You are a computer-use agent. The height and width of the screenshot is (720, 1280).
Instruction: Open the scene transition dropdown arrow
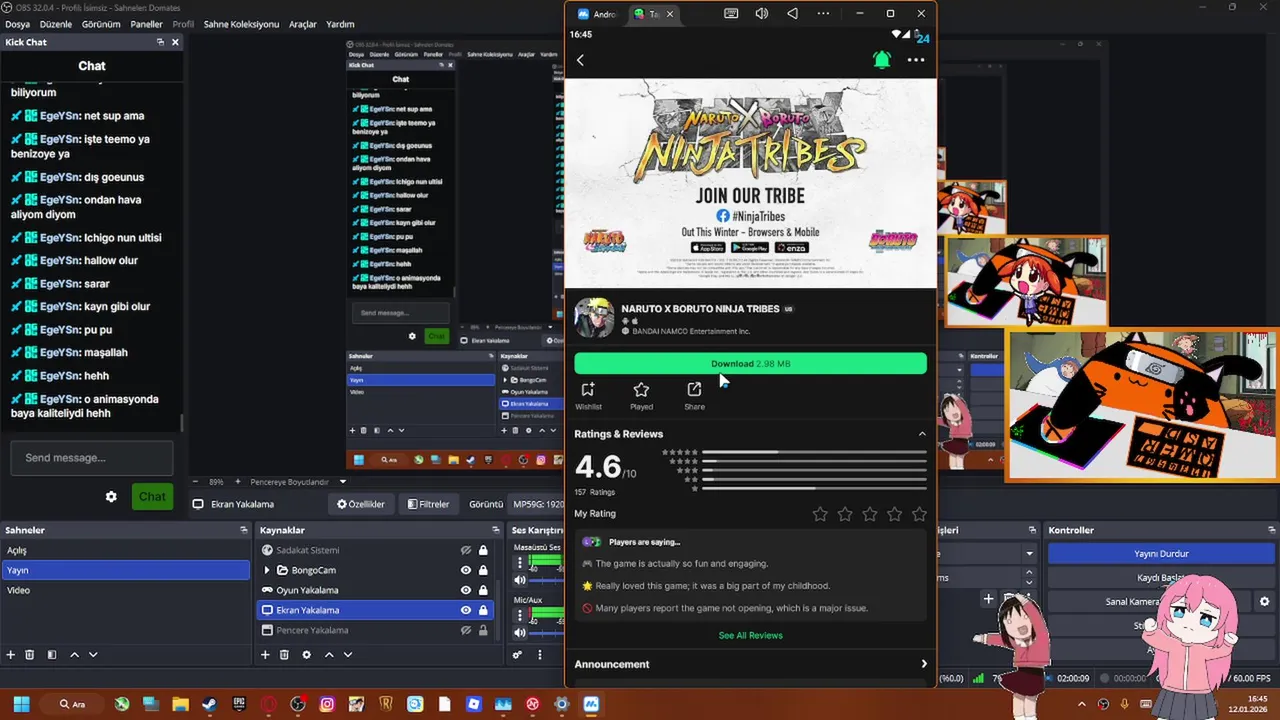pos(1029,553)
